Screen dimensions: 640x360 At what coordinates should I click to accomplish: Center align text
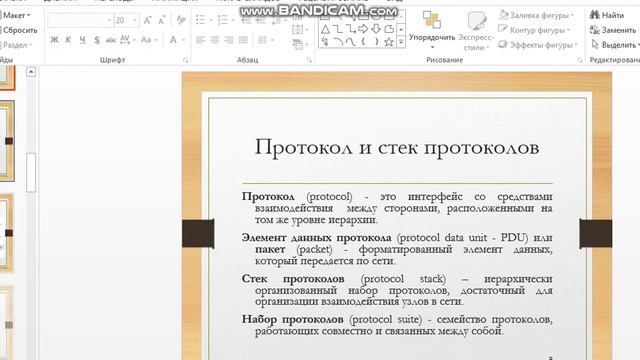[214, 40]
